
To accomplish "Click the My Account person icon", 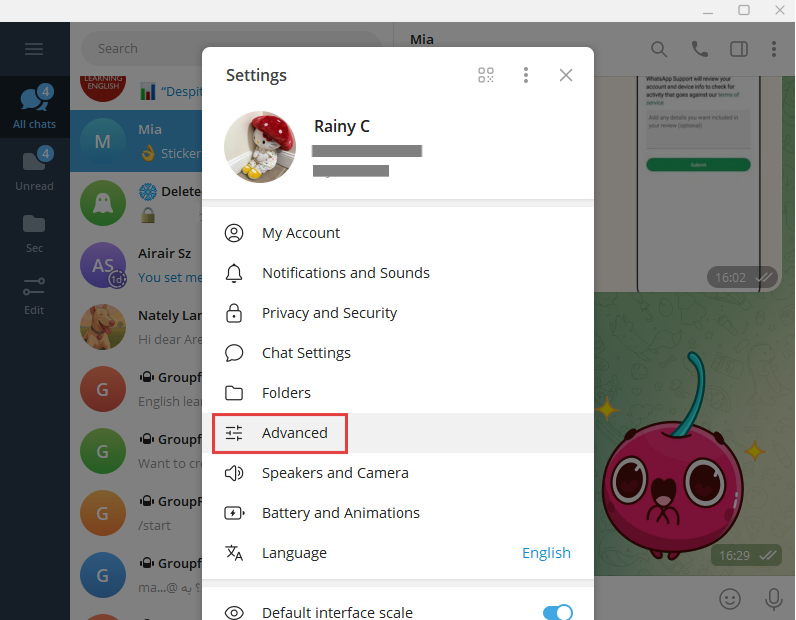I will click(x=234, y=233).
